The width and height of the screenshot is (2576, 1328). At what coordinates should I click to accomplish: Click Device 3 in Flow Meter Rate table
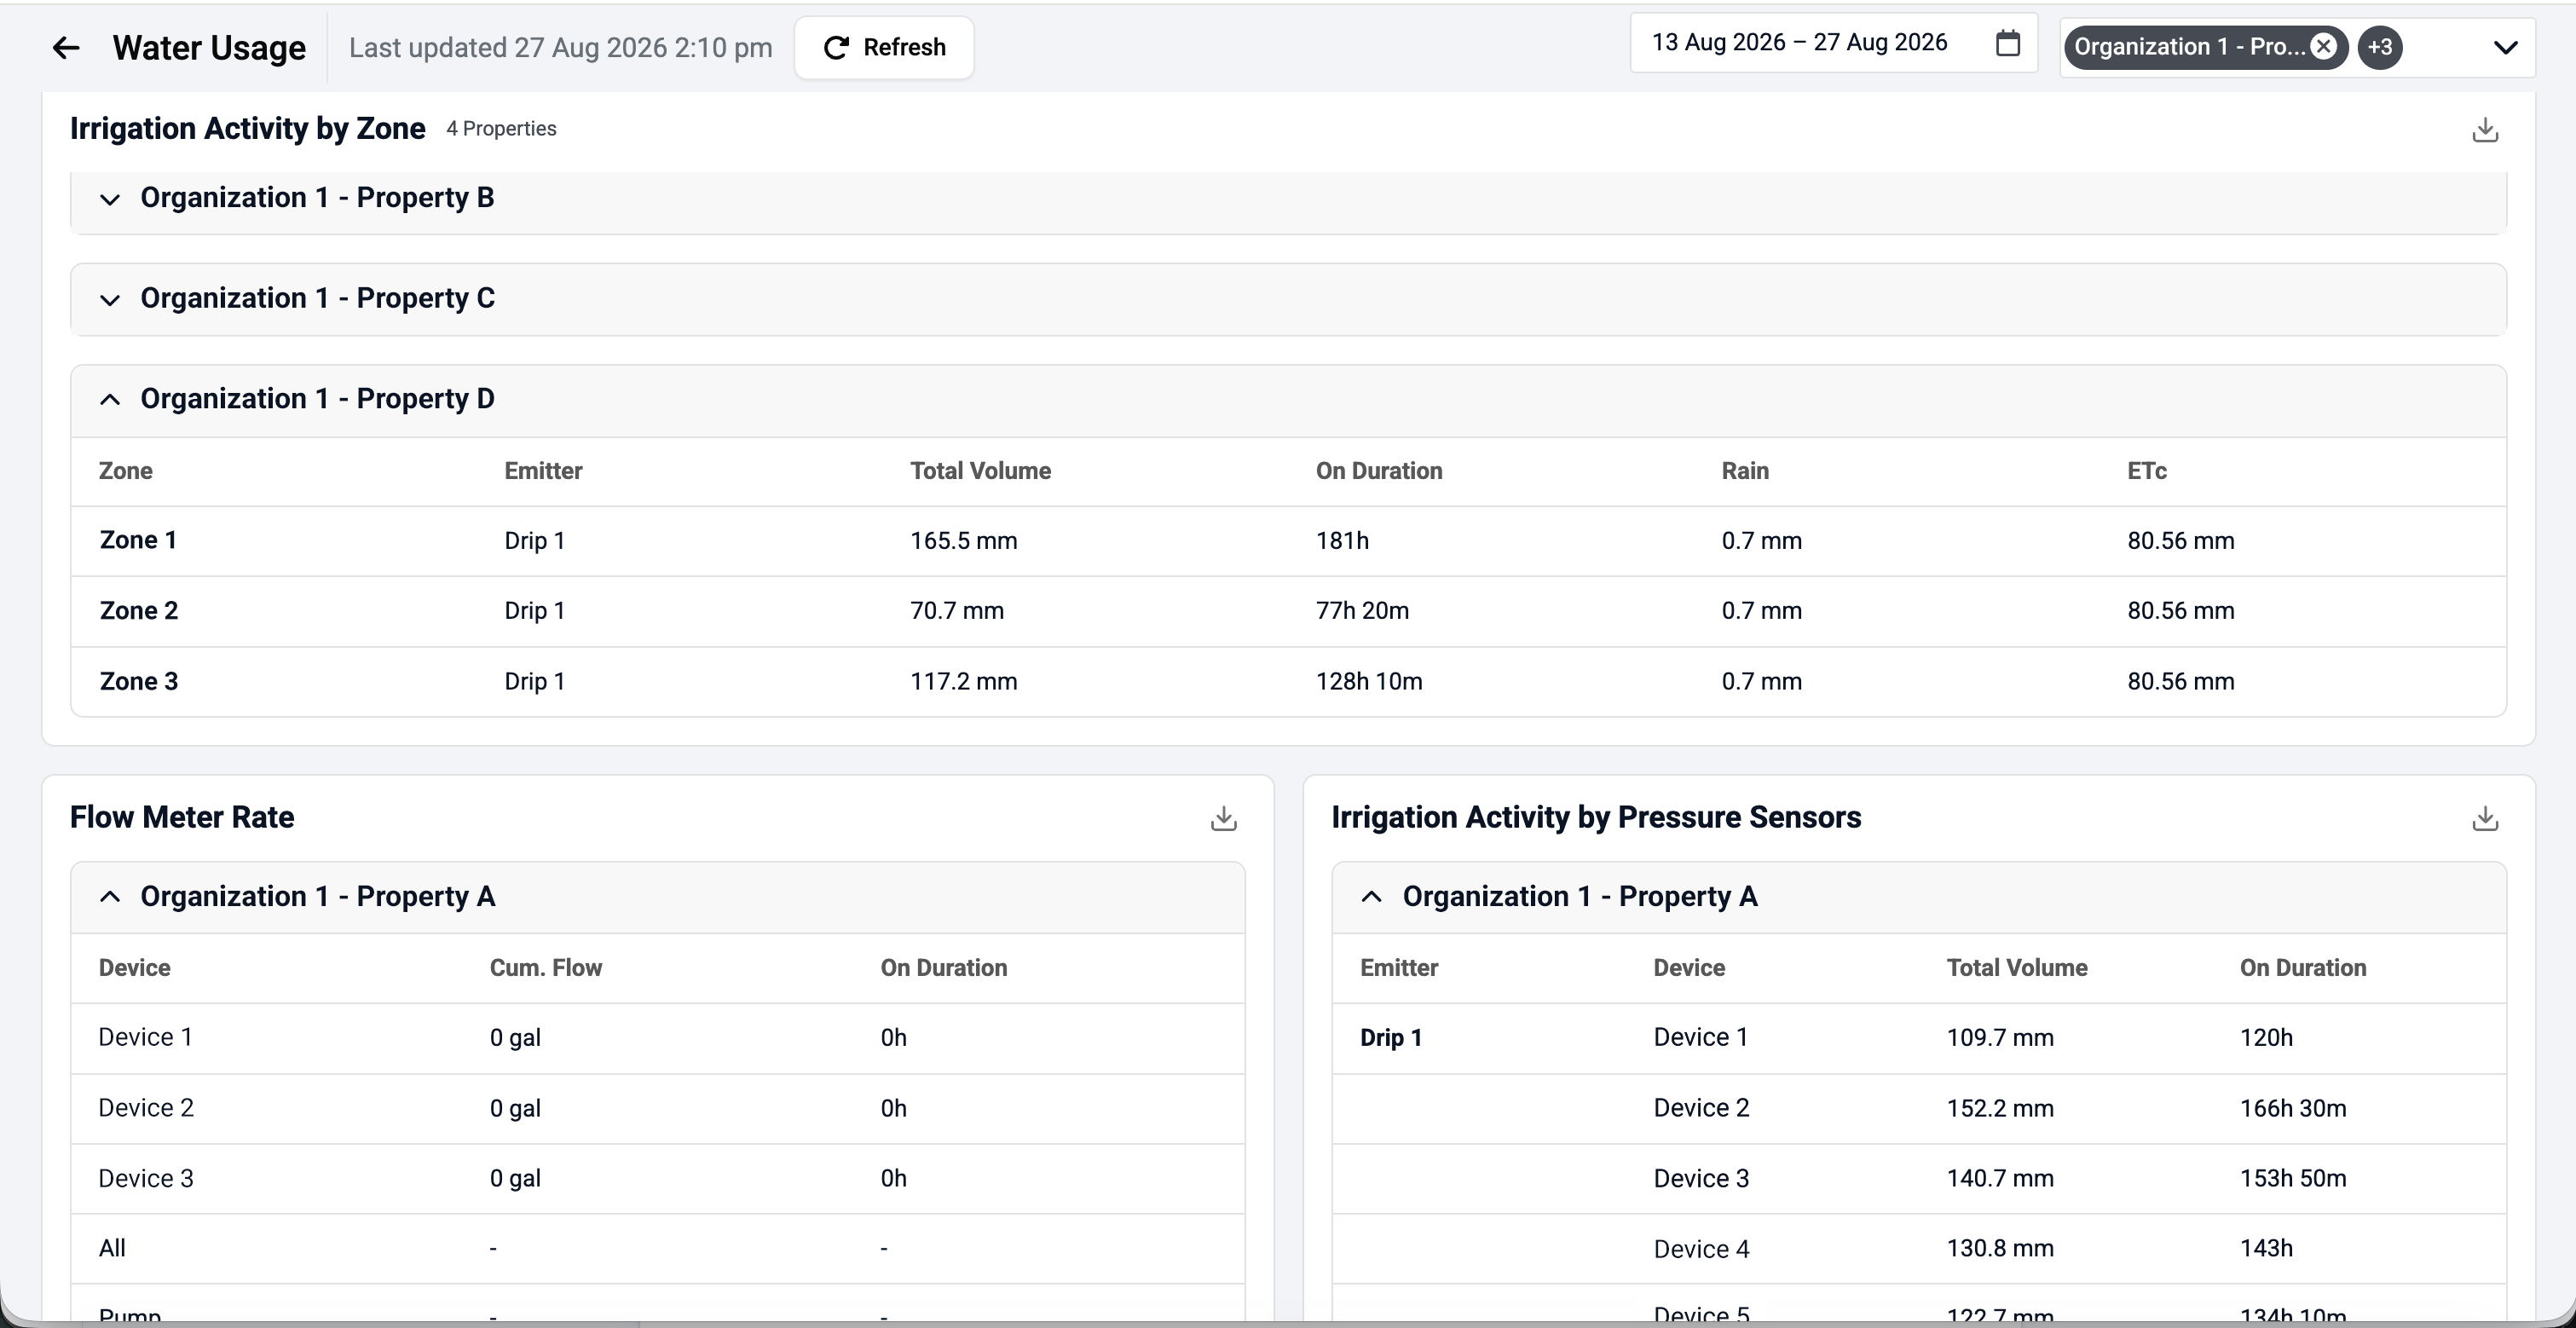[x=146, y=1179]
